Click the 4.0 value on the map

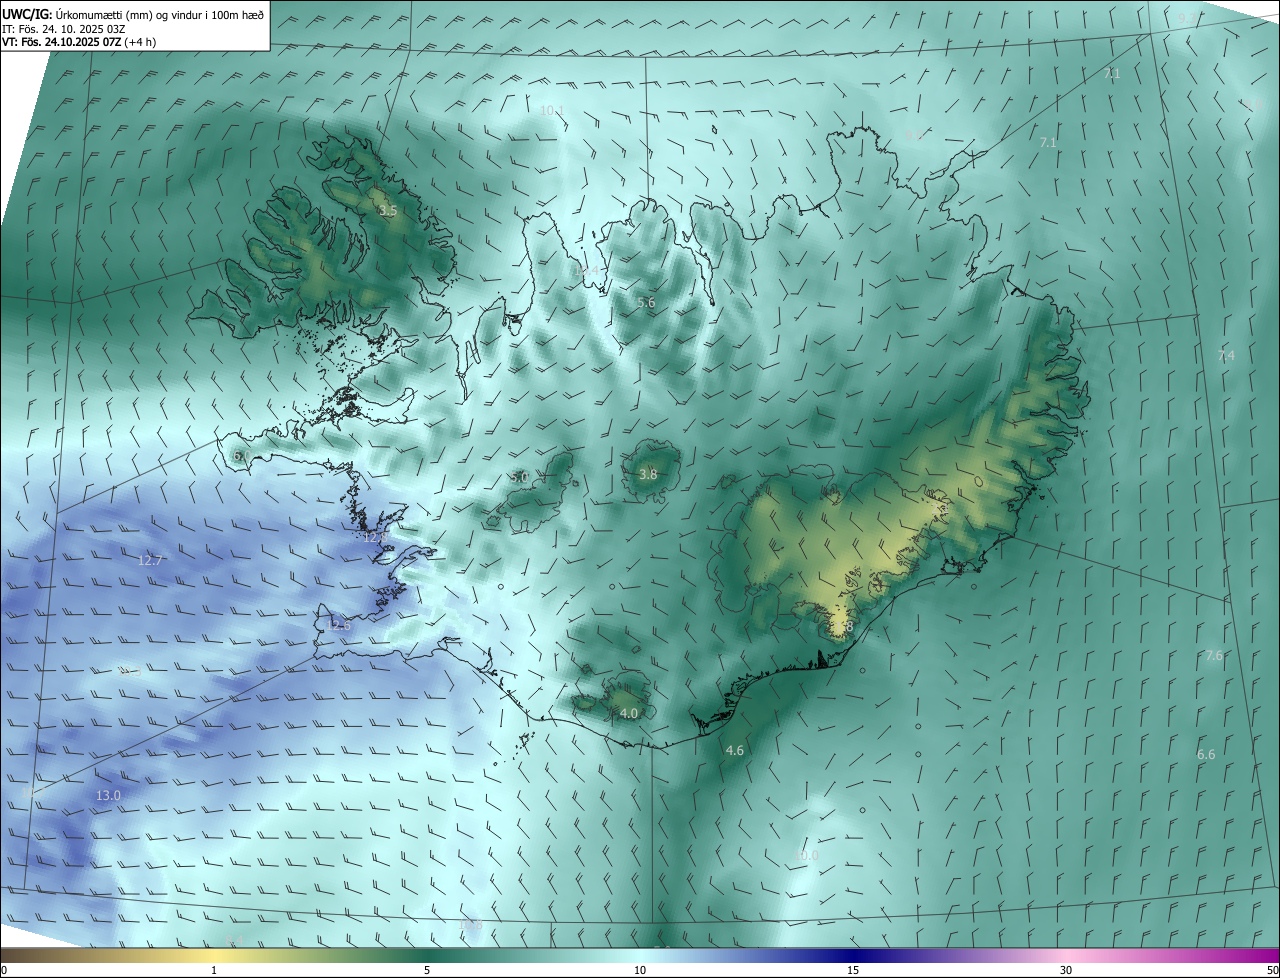pyautogui.click(x=628, y=713)
